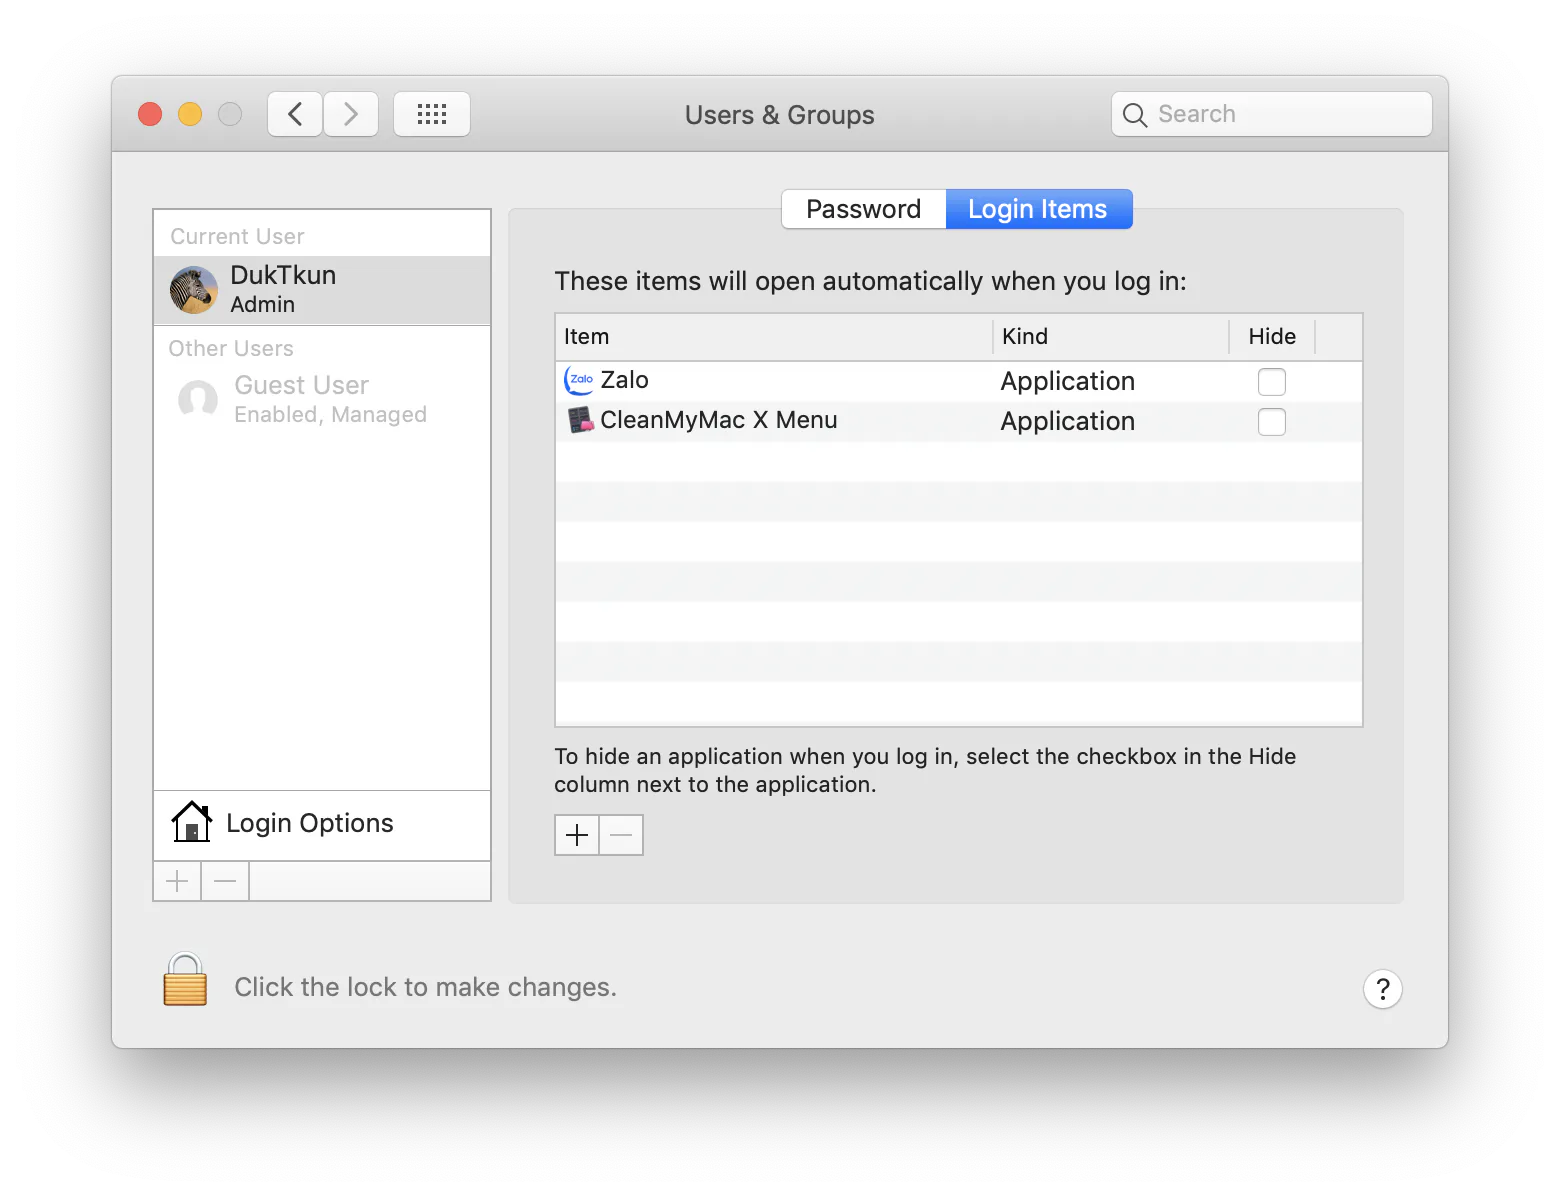
Task: Select the Zalo login item row
Action: [959, 381]
